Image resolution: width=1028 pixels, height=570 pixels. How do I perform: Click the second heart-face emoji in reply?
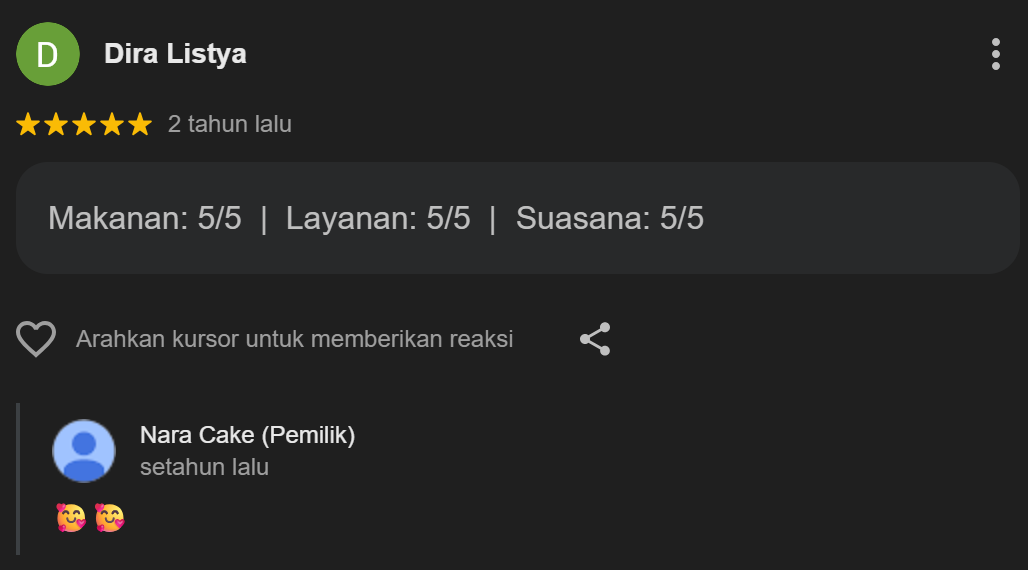point(109,518)
